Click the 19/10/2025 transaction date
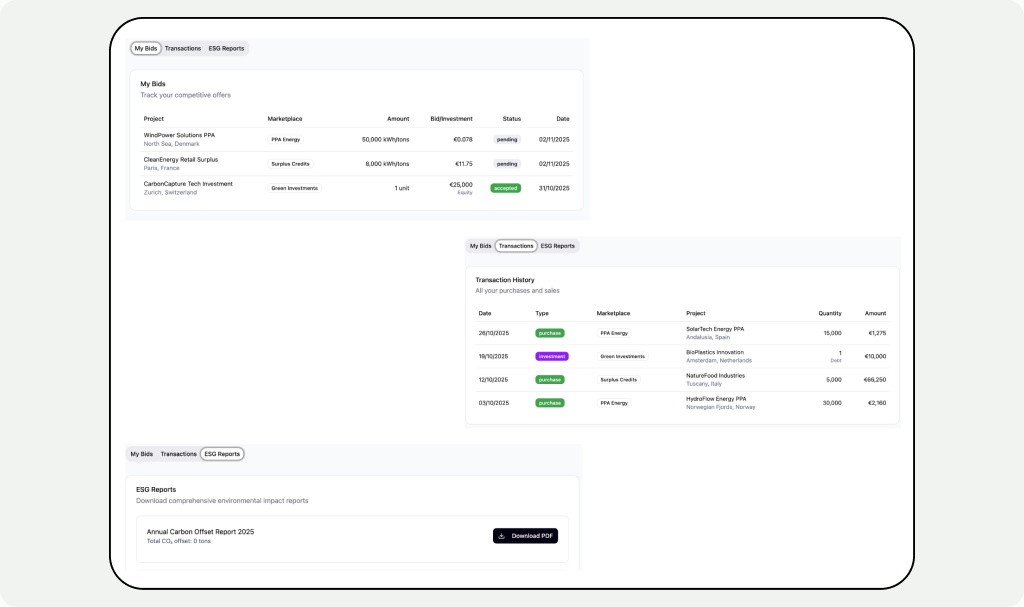1024x607 pixels. coord(494,357)
